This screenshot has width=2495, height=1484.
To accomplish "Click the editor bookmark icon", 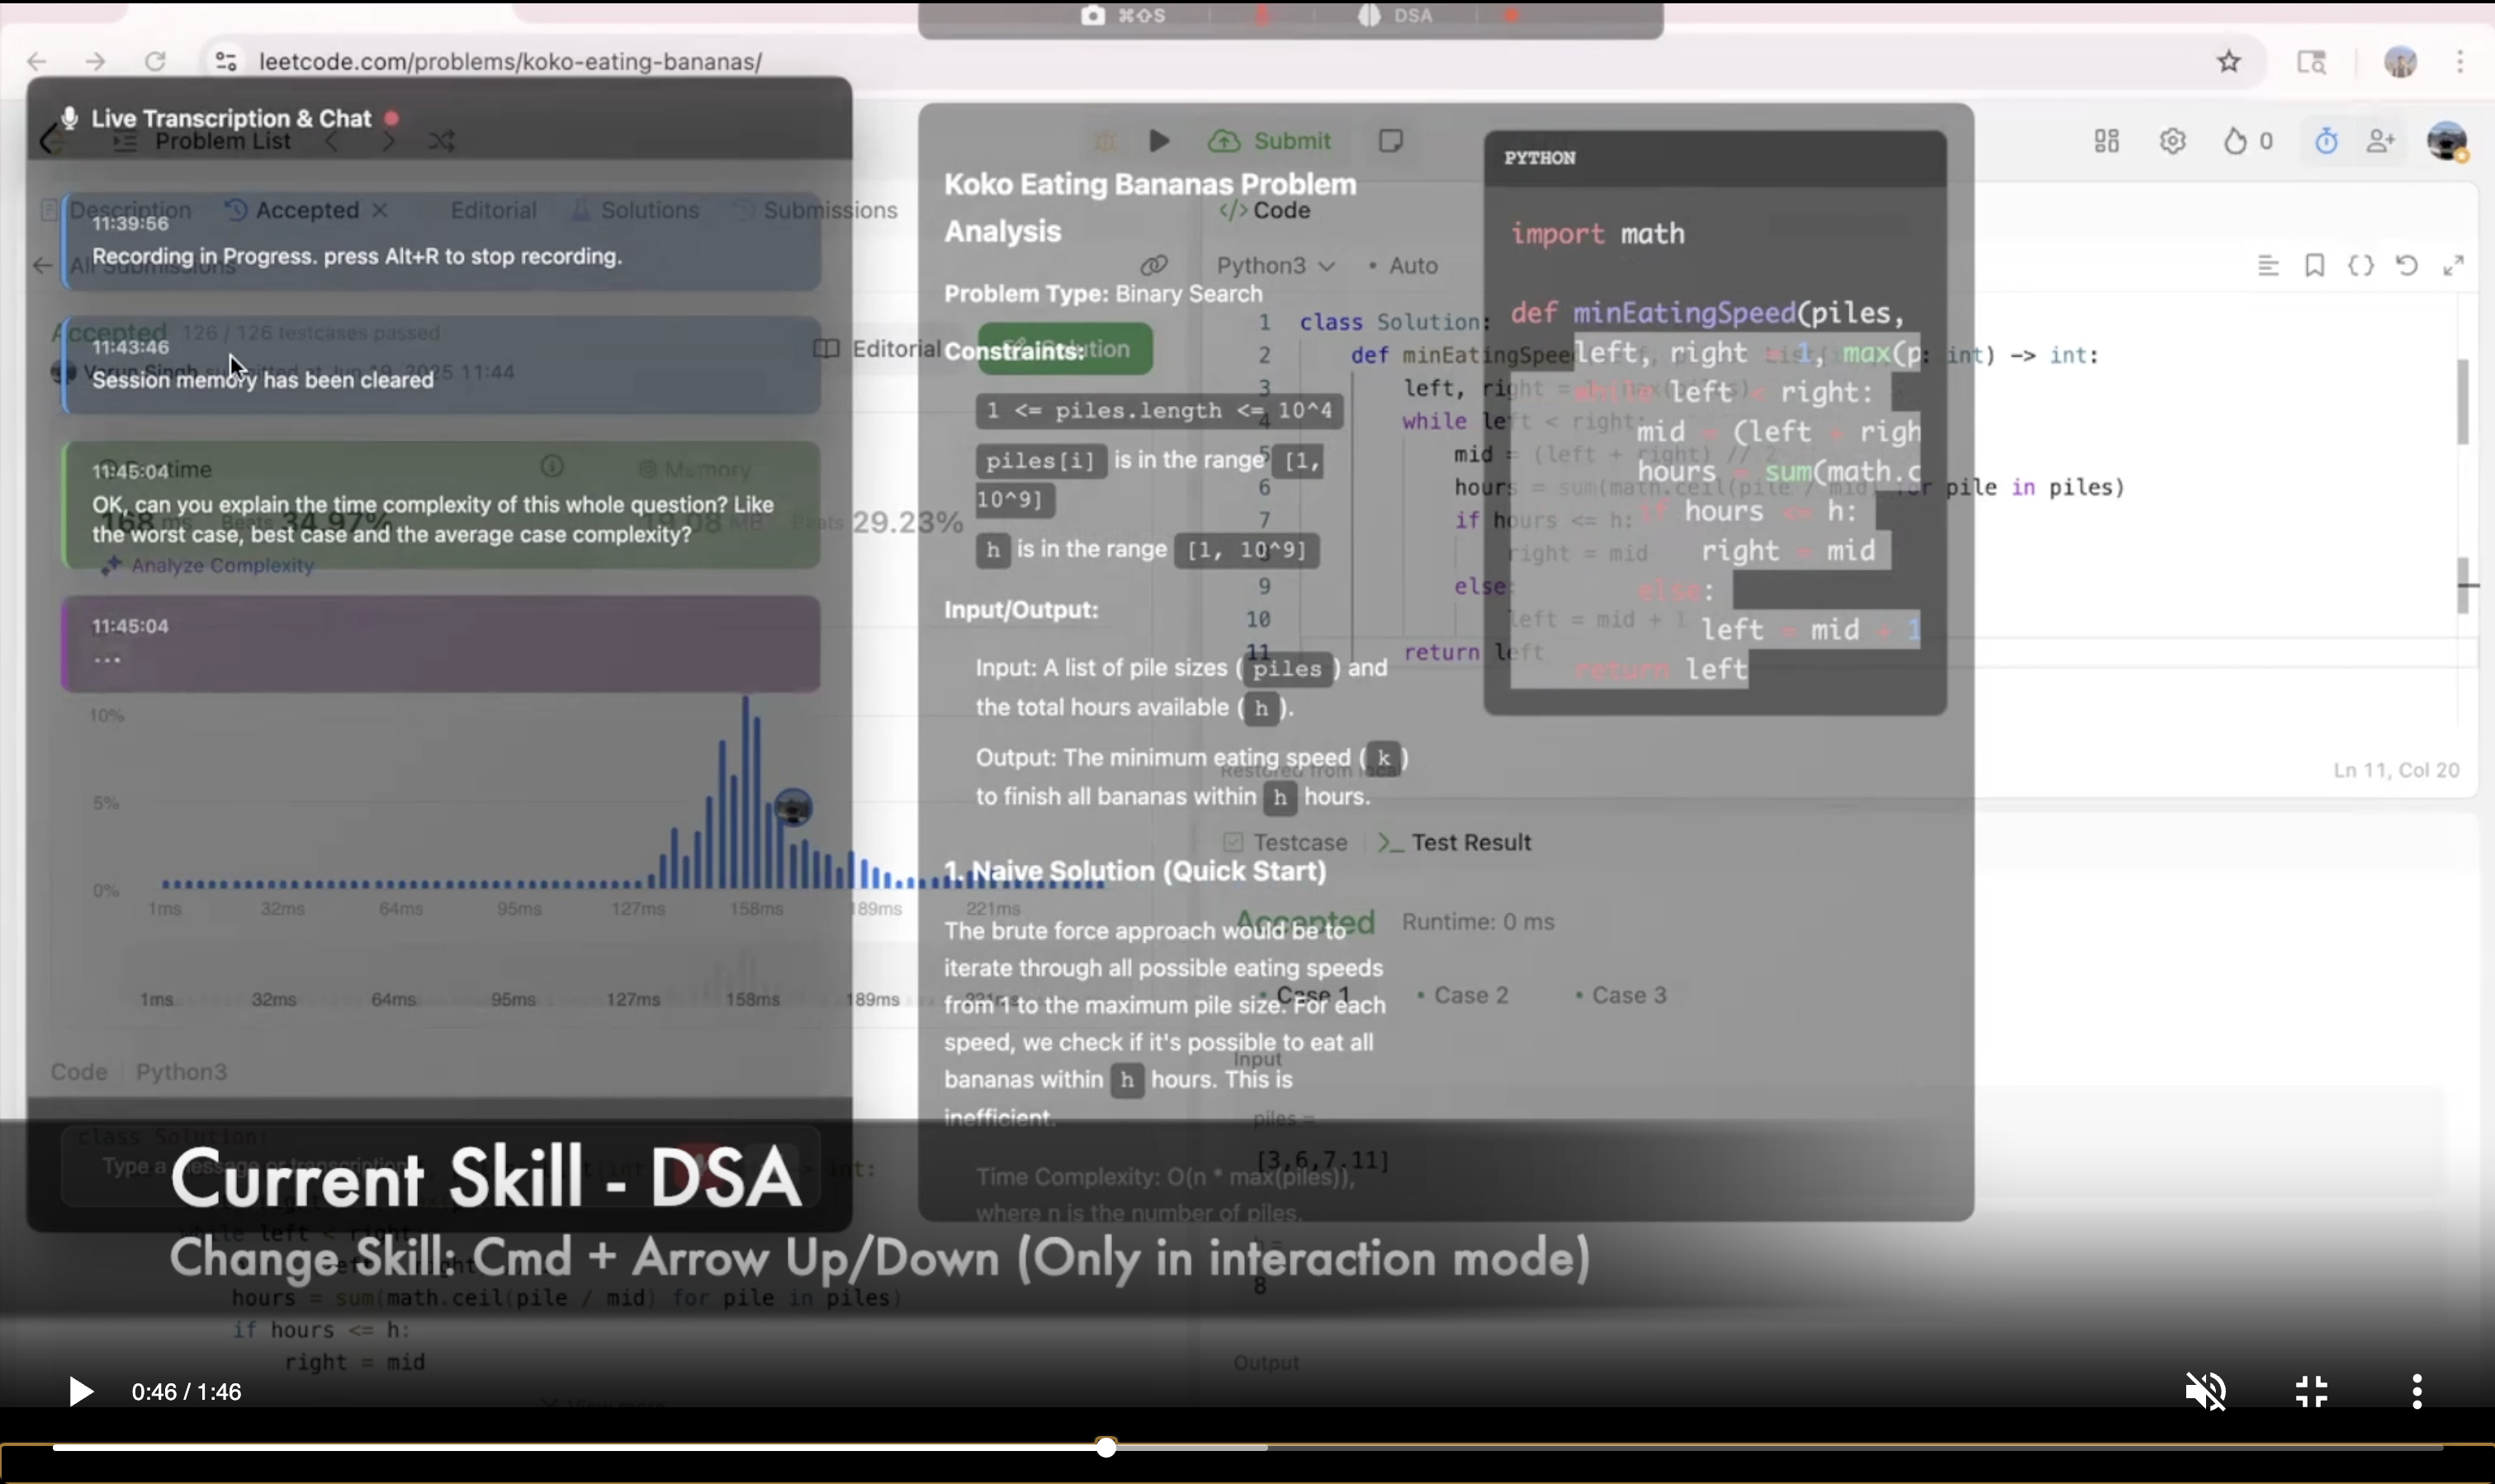I will tap(2314, 266).
